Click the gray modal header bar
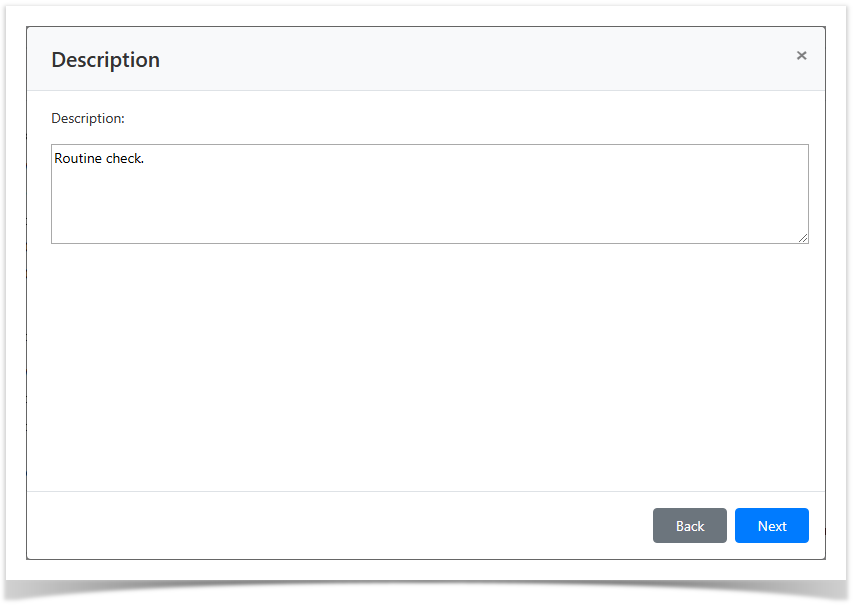Image resolution: width=860 pixels, height=609 pixels. coord(450,60)
